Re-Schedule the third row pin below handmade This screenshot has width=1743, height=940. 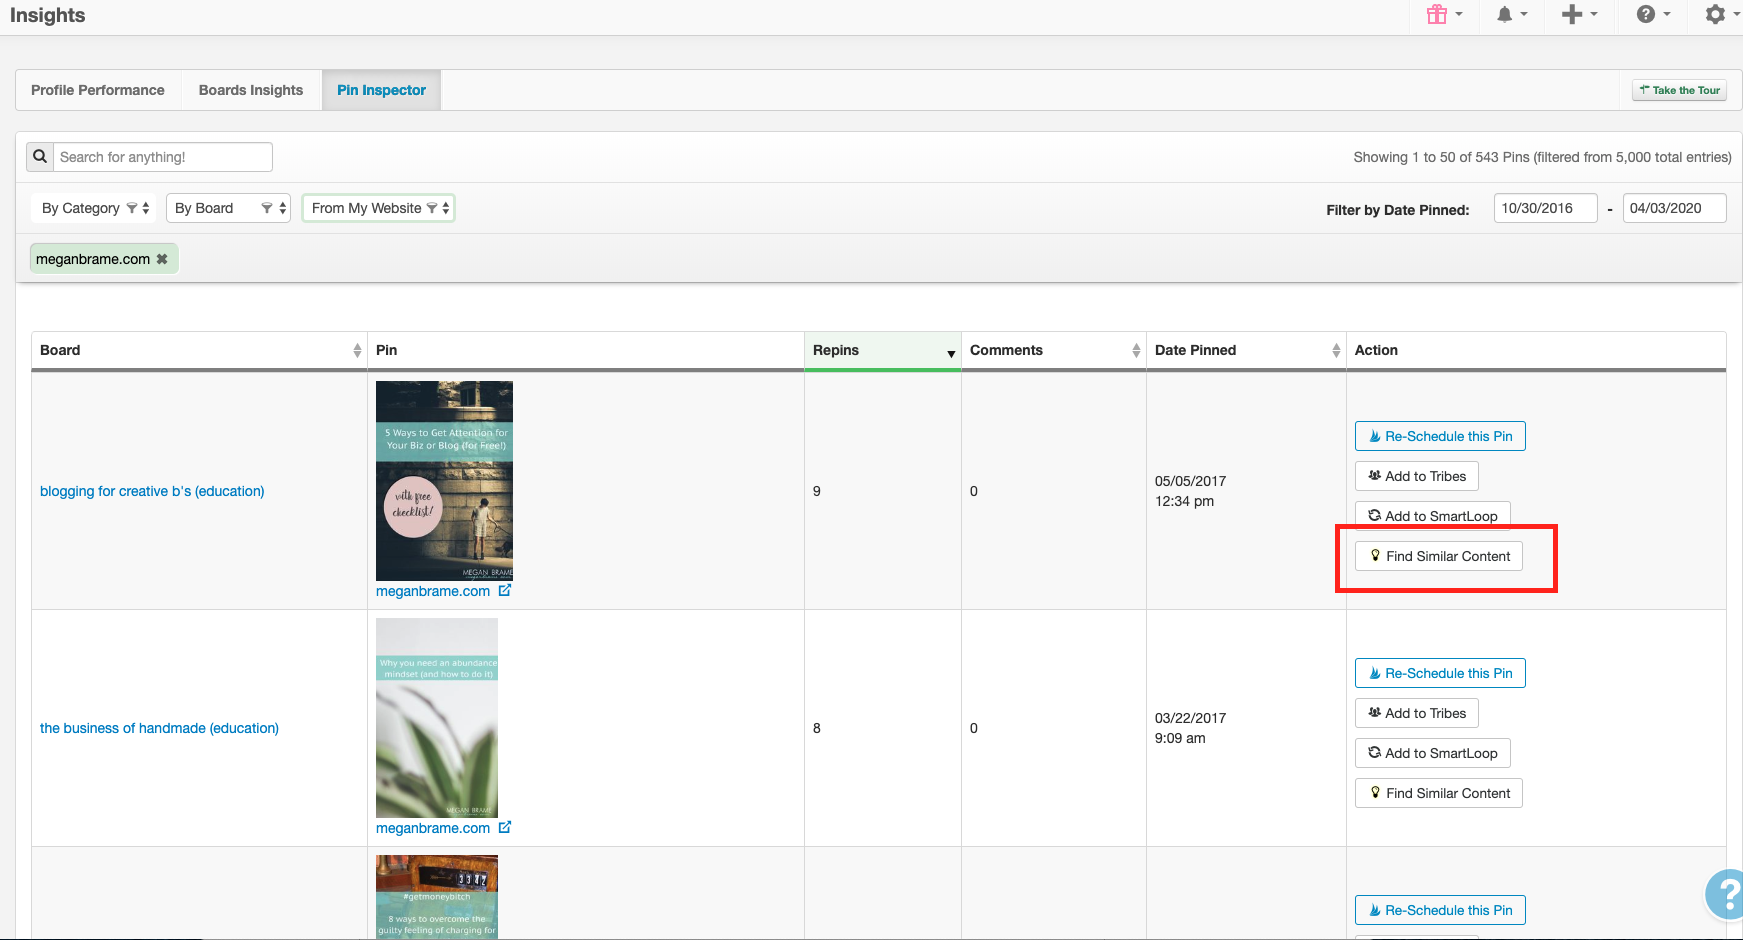[1440, 910]
